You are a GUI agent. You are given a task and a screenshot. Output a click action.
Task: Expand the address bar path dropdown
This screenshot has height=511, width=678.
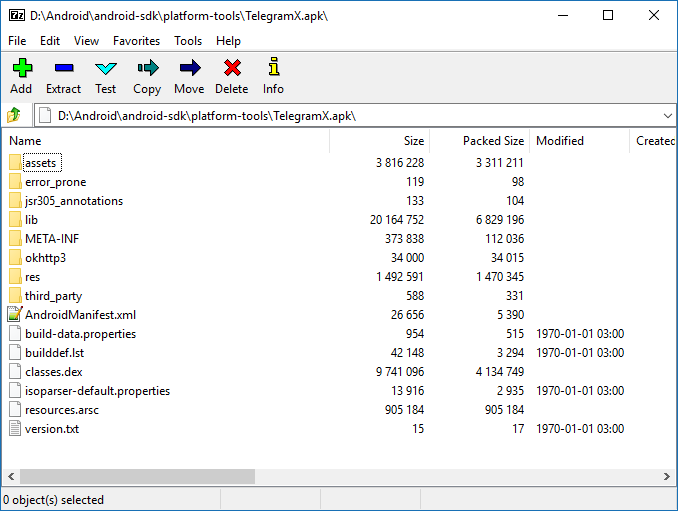click(x=668, y=116)
